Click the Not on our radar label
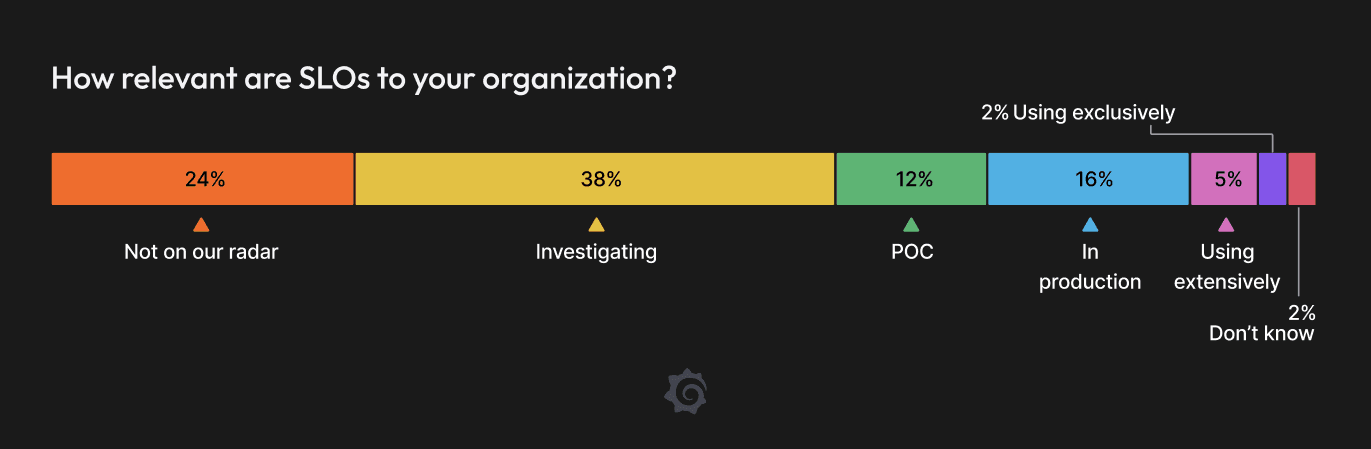The image size is (1371, 449). point(201,252)
